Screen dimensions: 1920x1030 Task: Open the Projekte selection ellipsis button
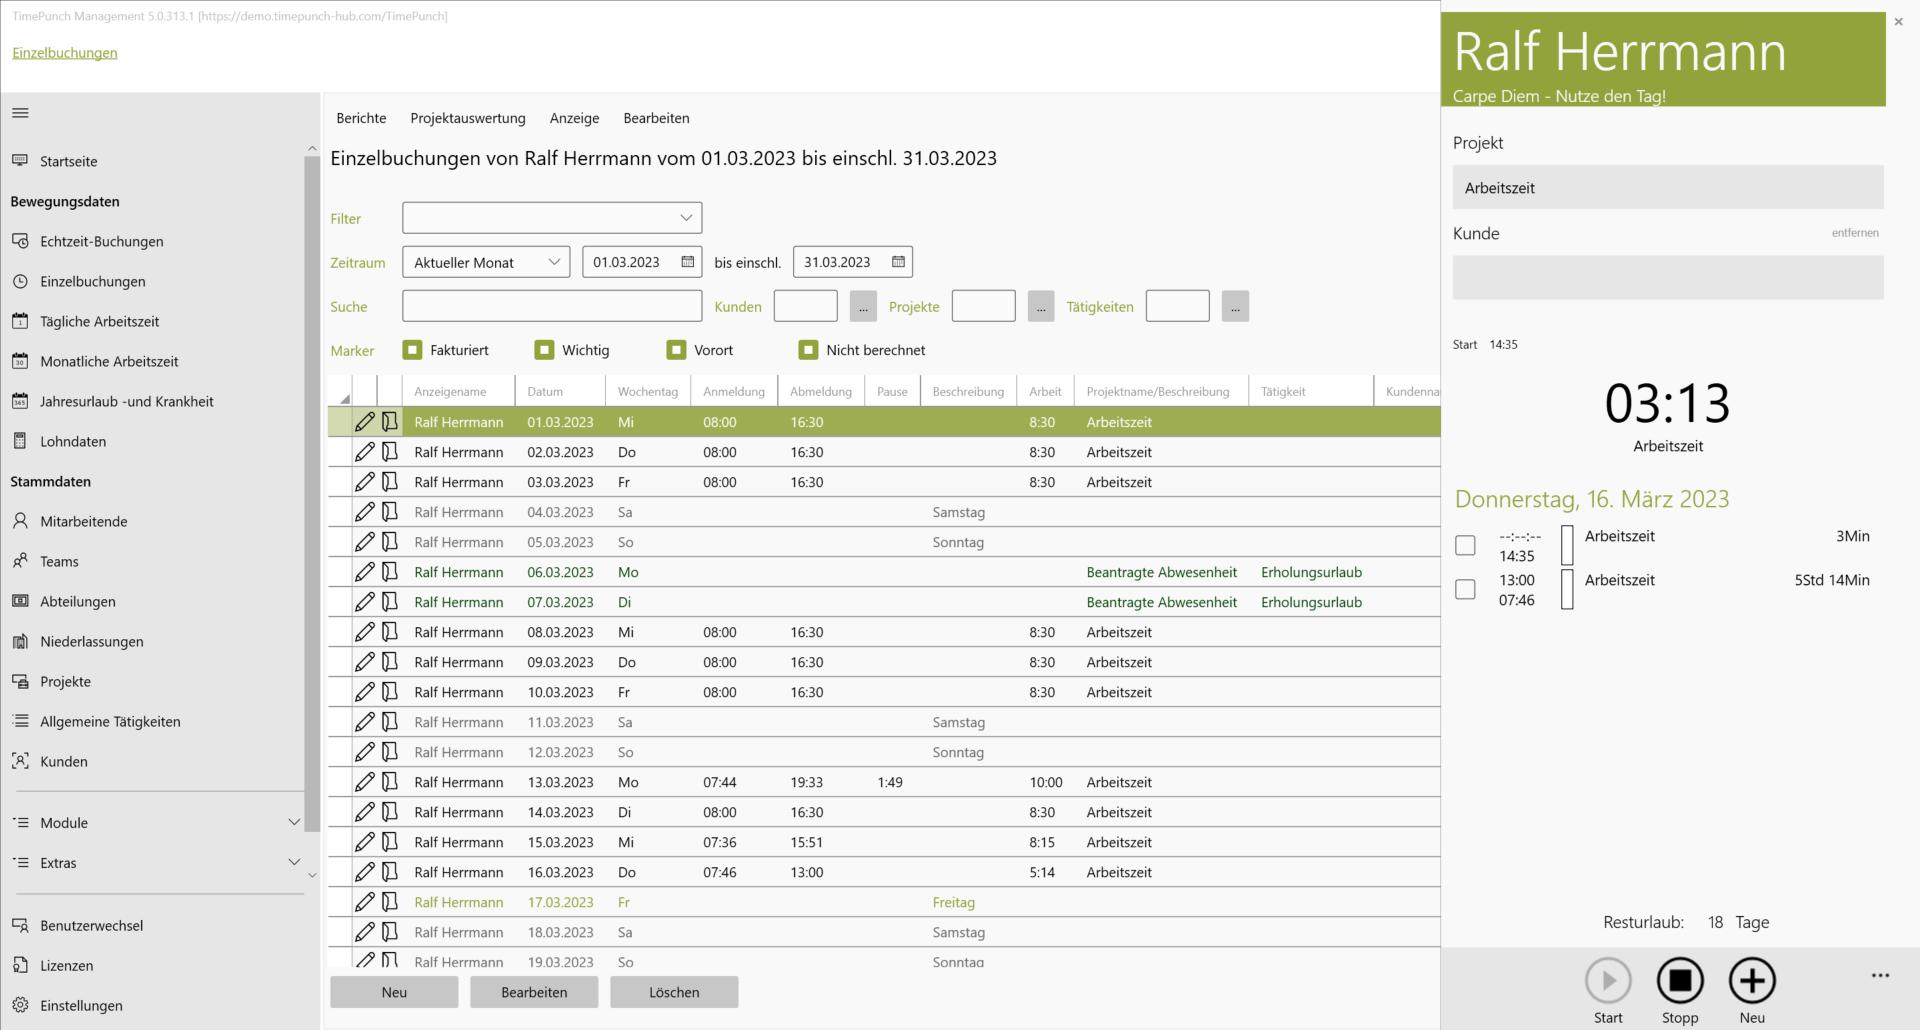click(x=1041, y=306)
